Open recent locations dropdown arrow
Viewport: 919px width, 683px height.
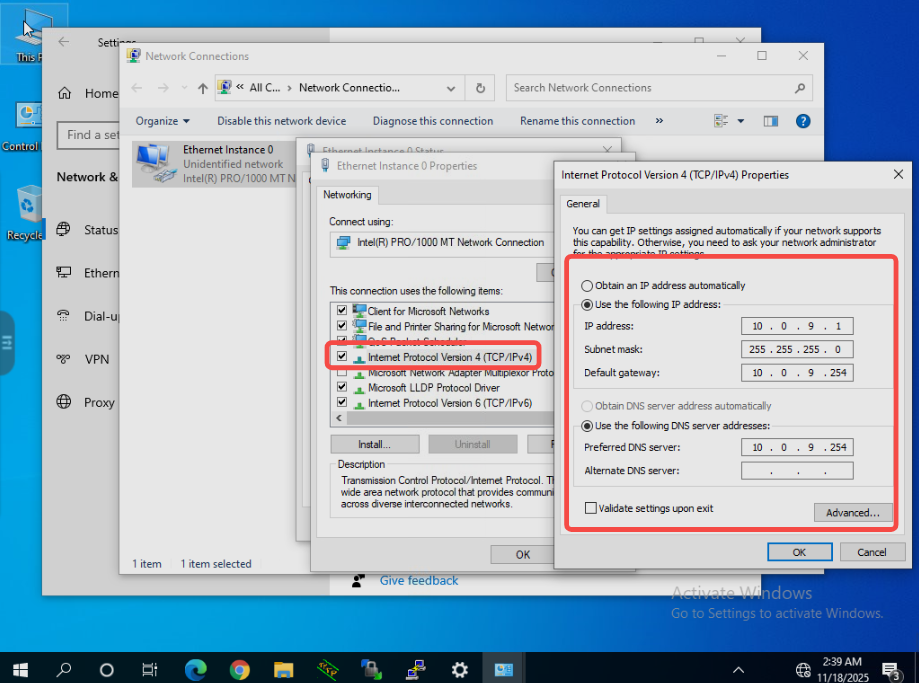pyautogui.click(x=184, y=88)
